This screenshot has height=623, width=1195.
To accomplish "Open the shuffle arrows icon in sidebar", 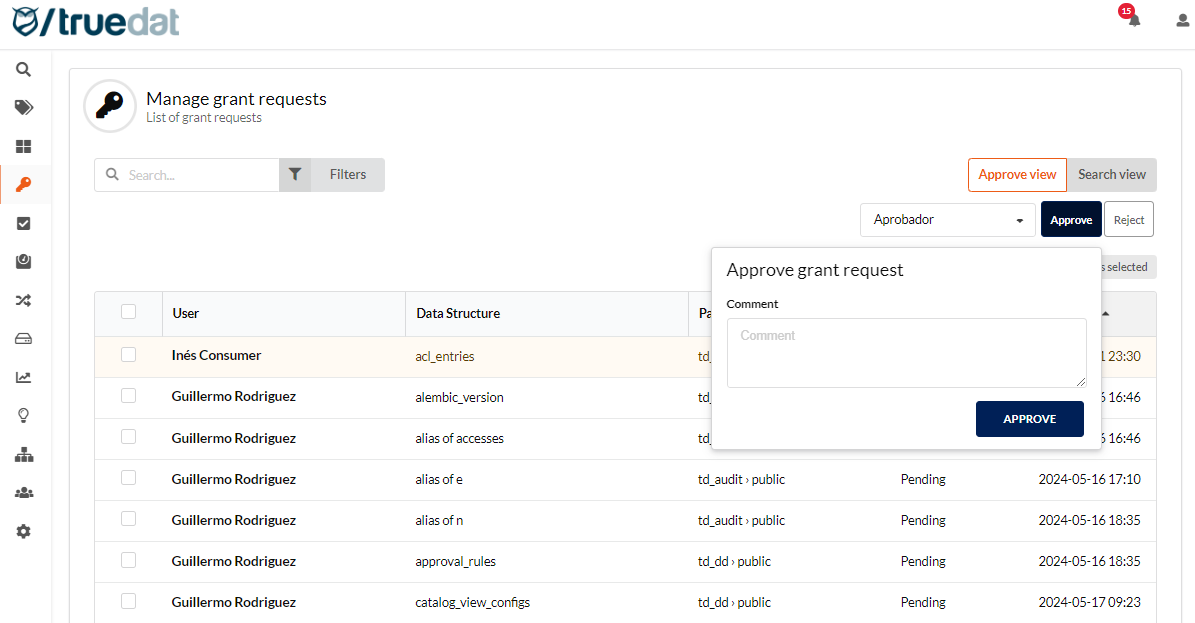I will (23, 300).
